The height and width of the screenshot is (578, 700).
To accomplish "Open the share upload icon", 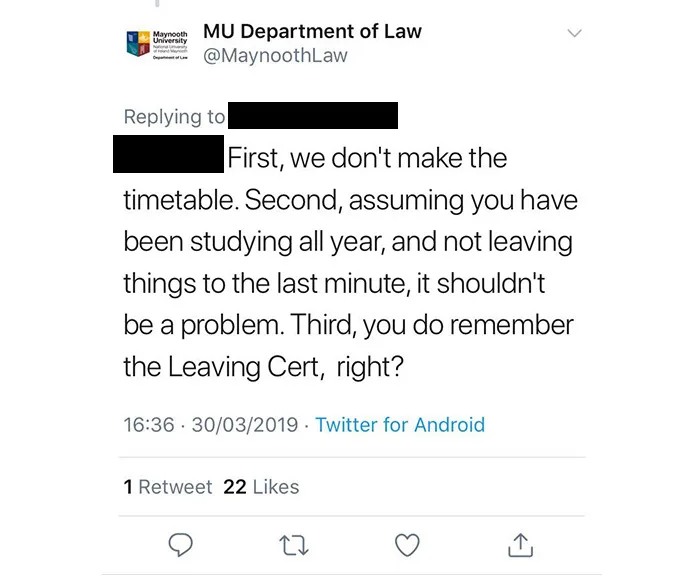I will (521, 545).
